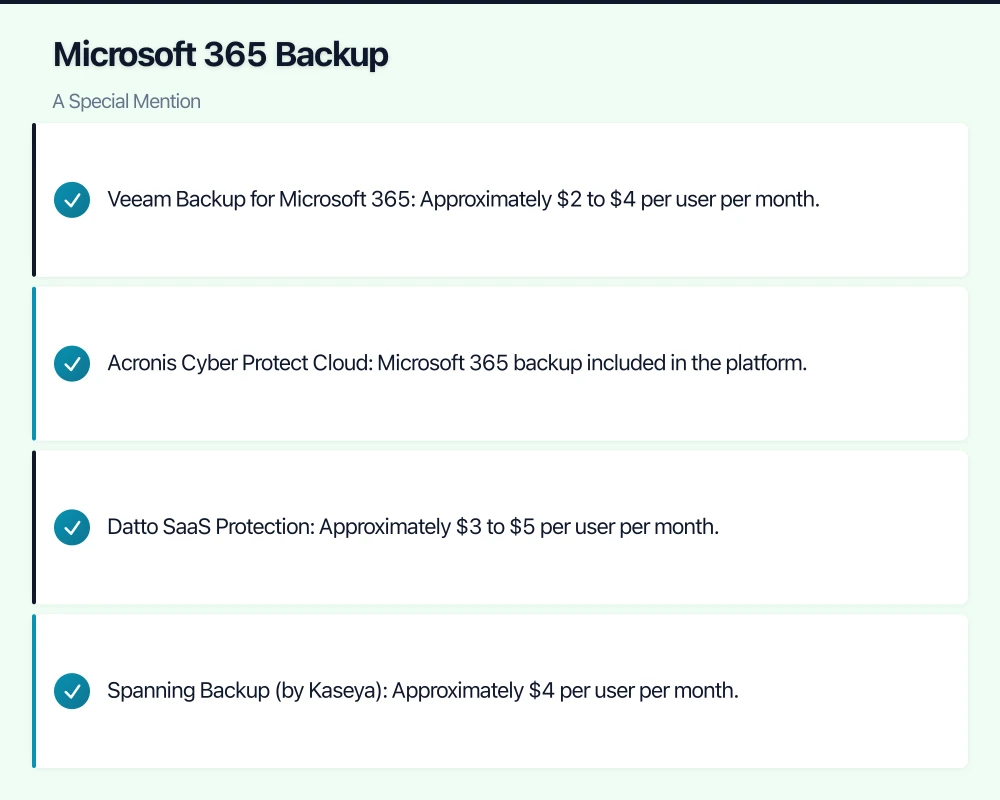Click the teal accent bar left of Acronis card
This screenshot has height=800, width=1000.
[x=34, y=364]
